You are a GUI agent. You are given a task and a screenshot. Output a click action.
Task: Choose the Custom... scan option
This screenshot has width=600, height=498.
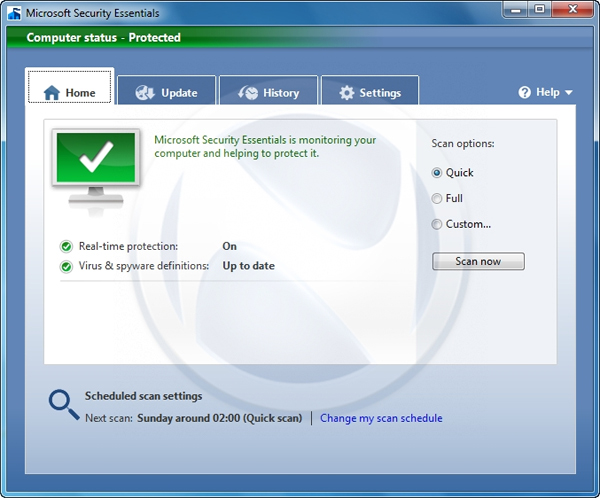point(437,224)
